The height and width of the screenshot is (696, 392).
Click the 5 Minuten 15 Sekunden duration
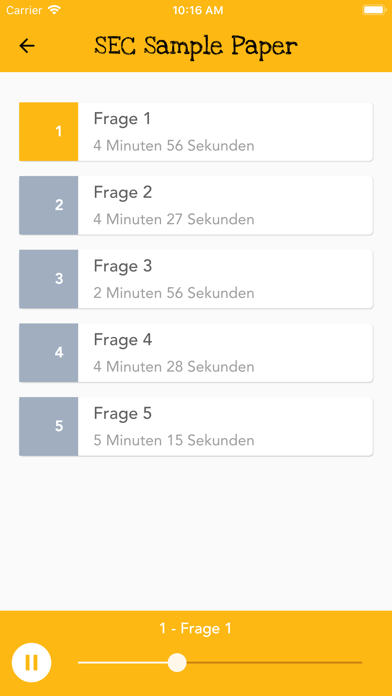pos(174,440)
